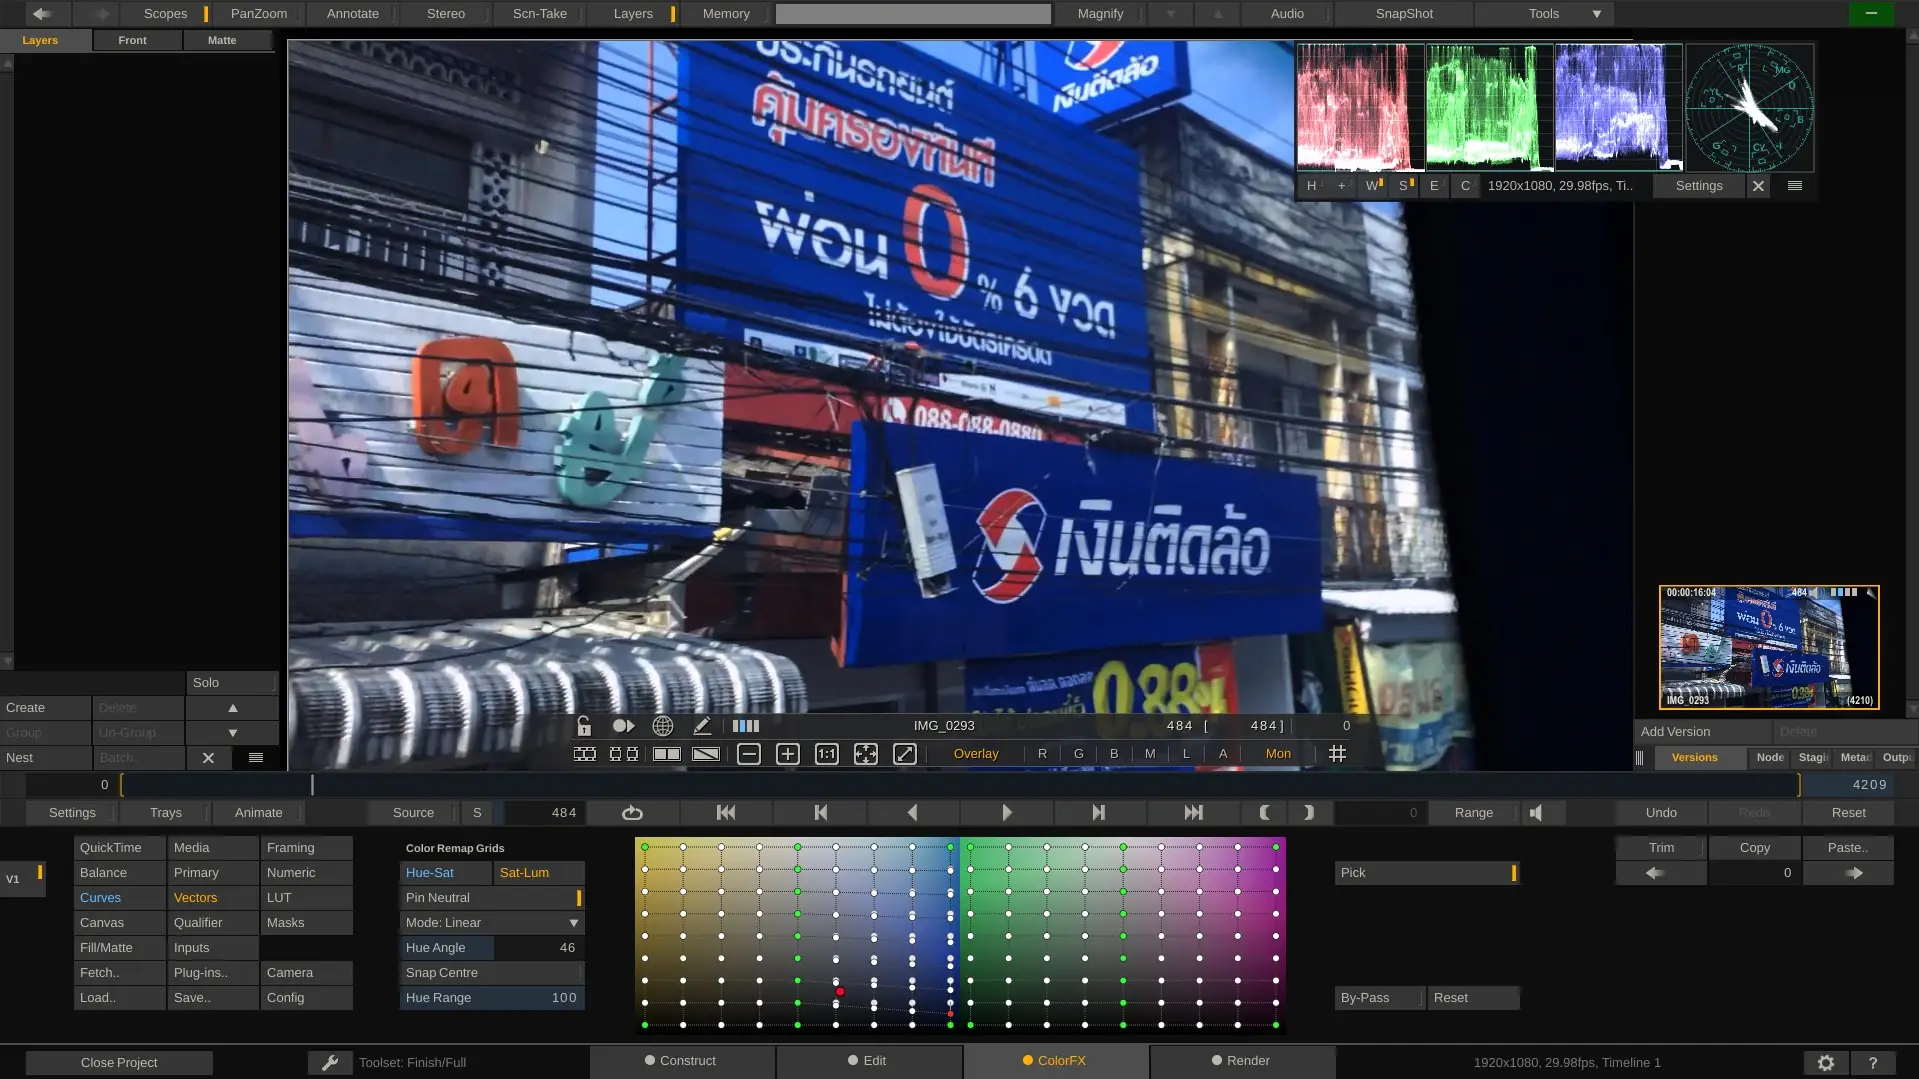Click the back arrow in top bar

point(42,14)
